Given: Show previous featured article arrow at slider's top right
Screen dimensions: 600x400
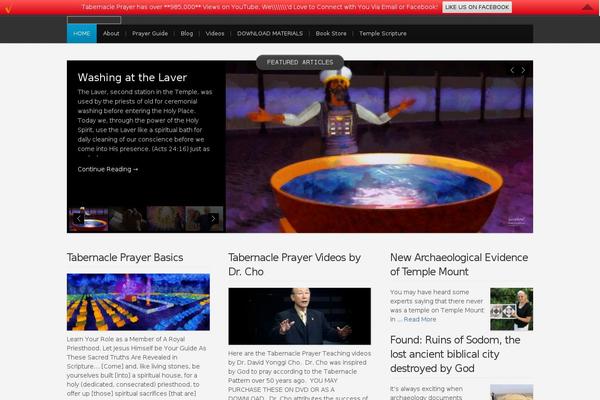Looking at the screenshot, I should tap(512, 70).
